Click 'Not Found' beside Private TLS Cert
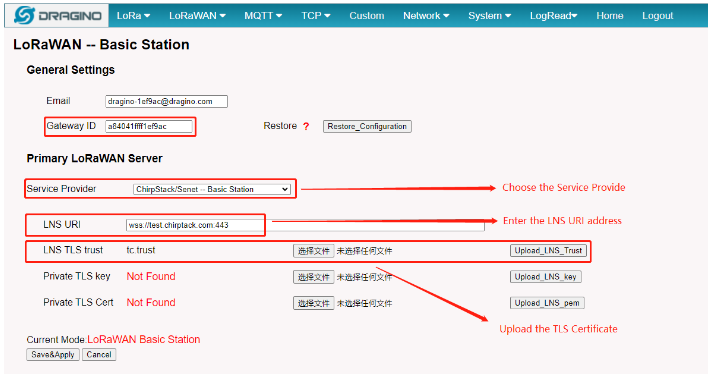The image size is (712, 380). click(x=151, y=303)
